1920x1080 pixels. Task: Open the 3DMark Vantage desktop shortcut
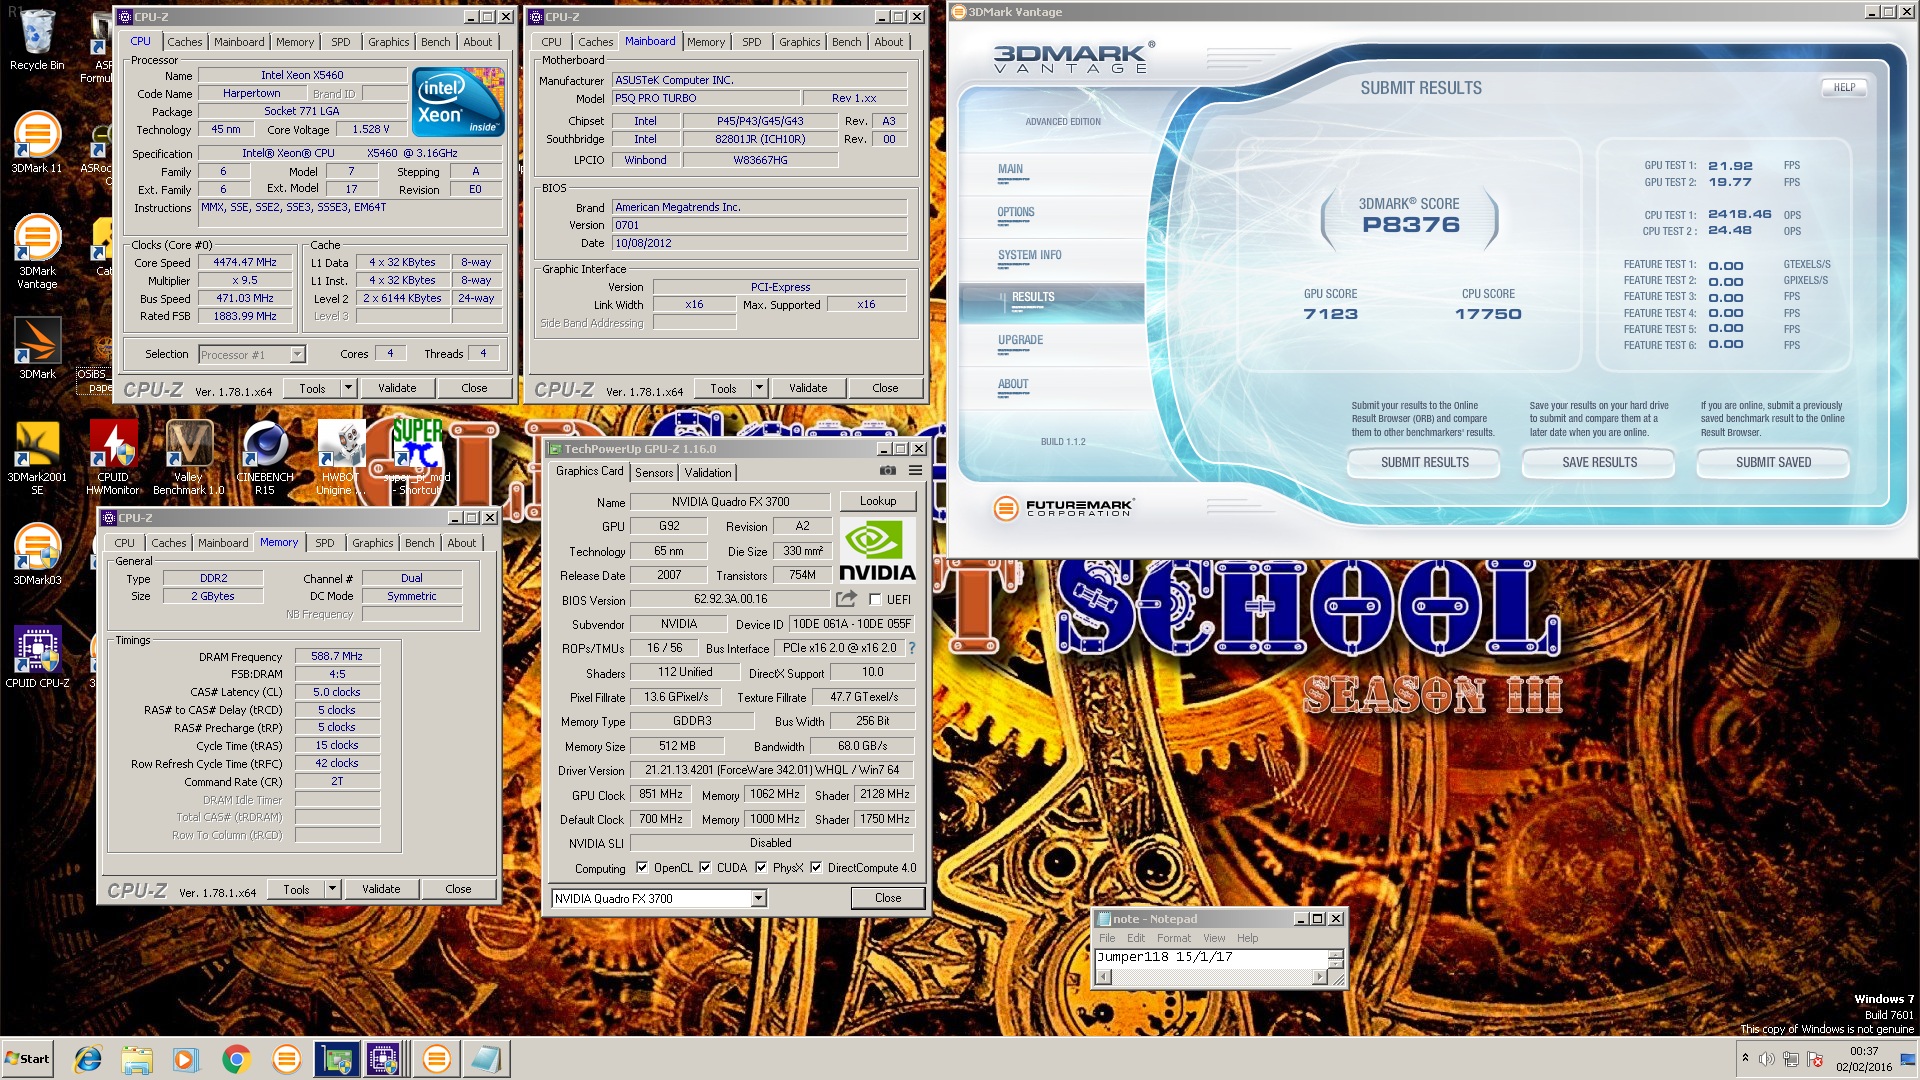37,252
